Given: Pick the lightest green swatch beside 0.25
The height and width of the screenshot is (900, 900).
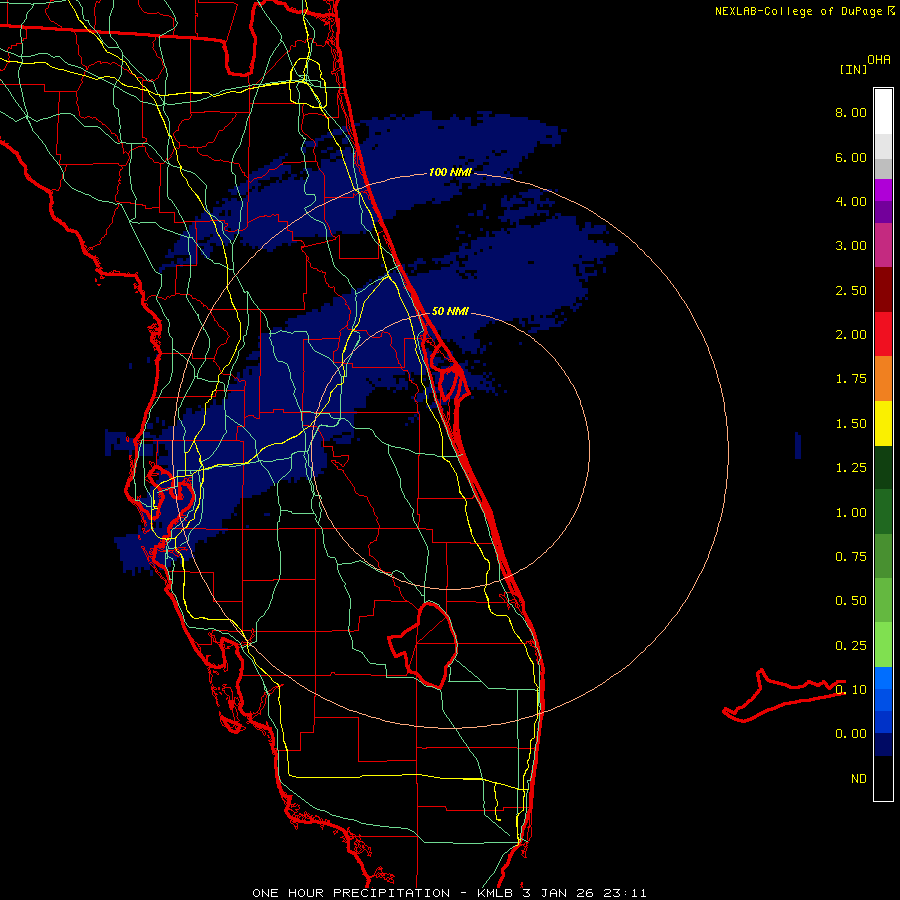Looking at the screenshot, I should pos(883,645).
